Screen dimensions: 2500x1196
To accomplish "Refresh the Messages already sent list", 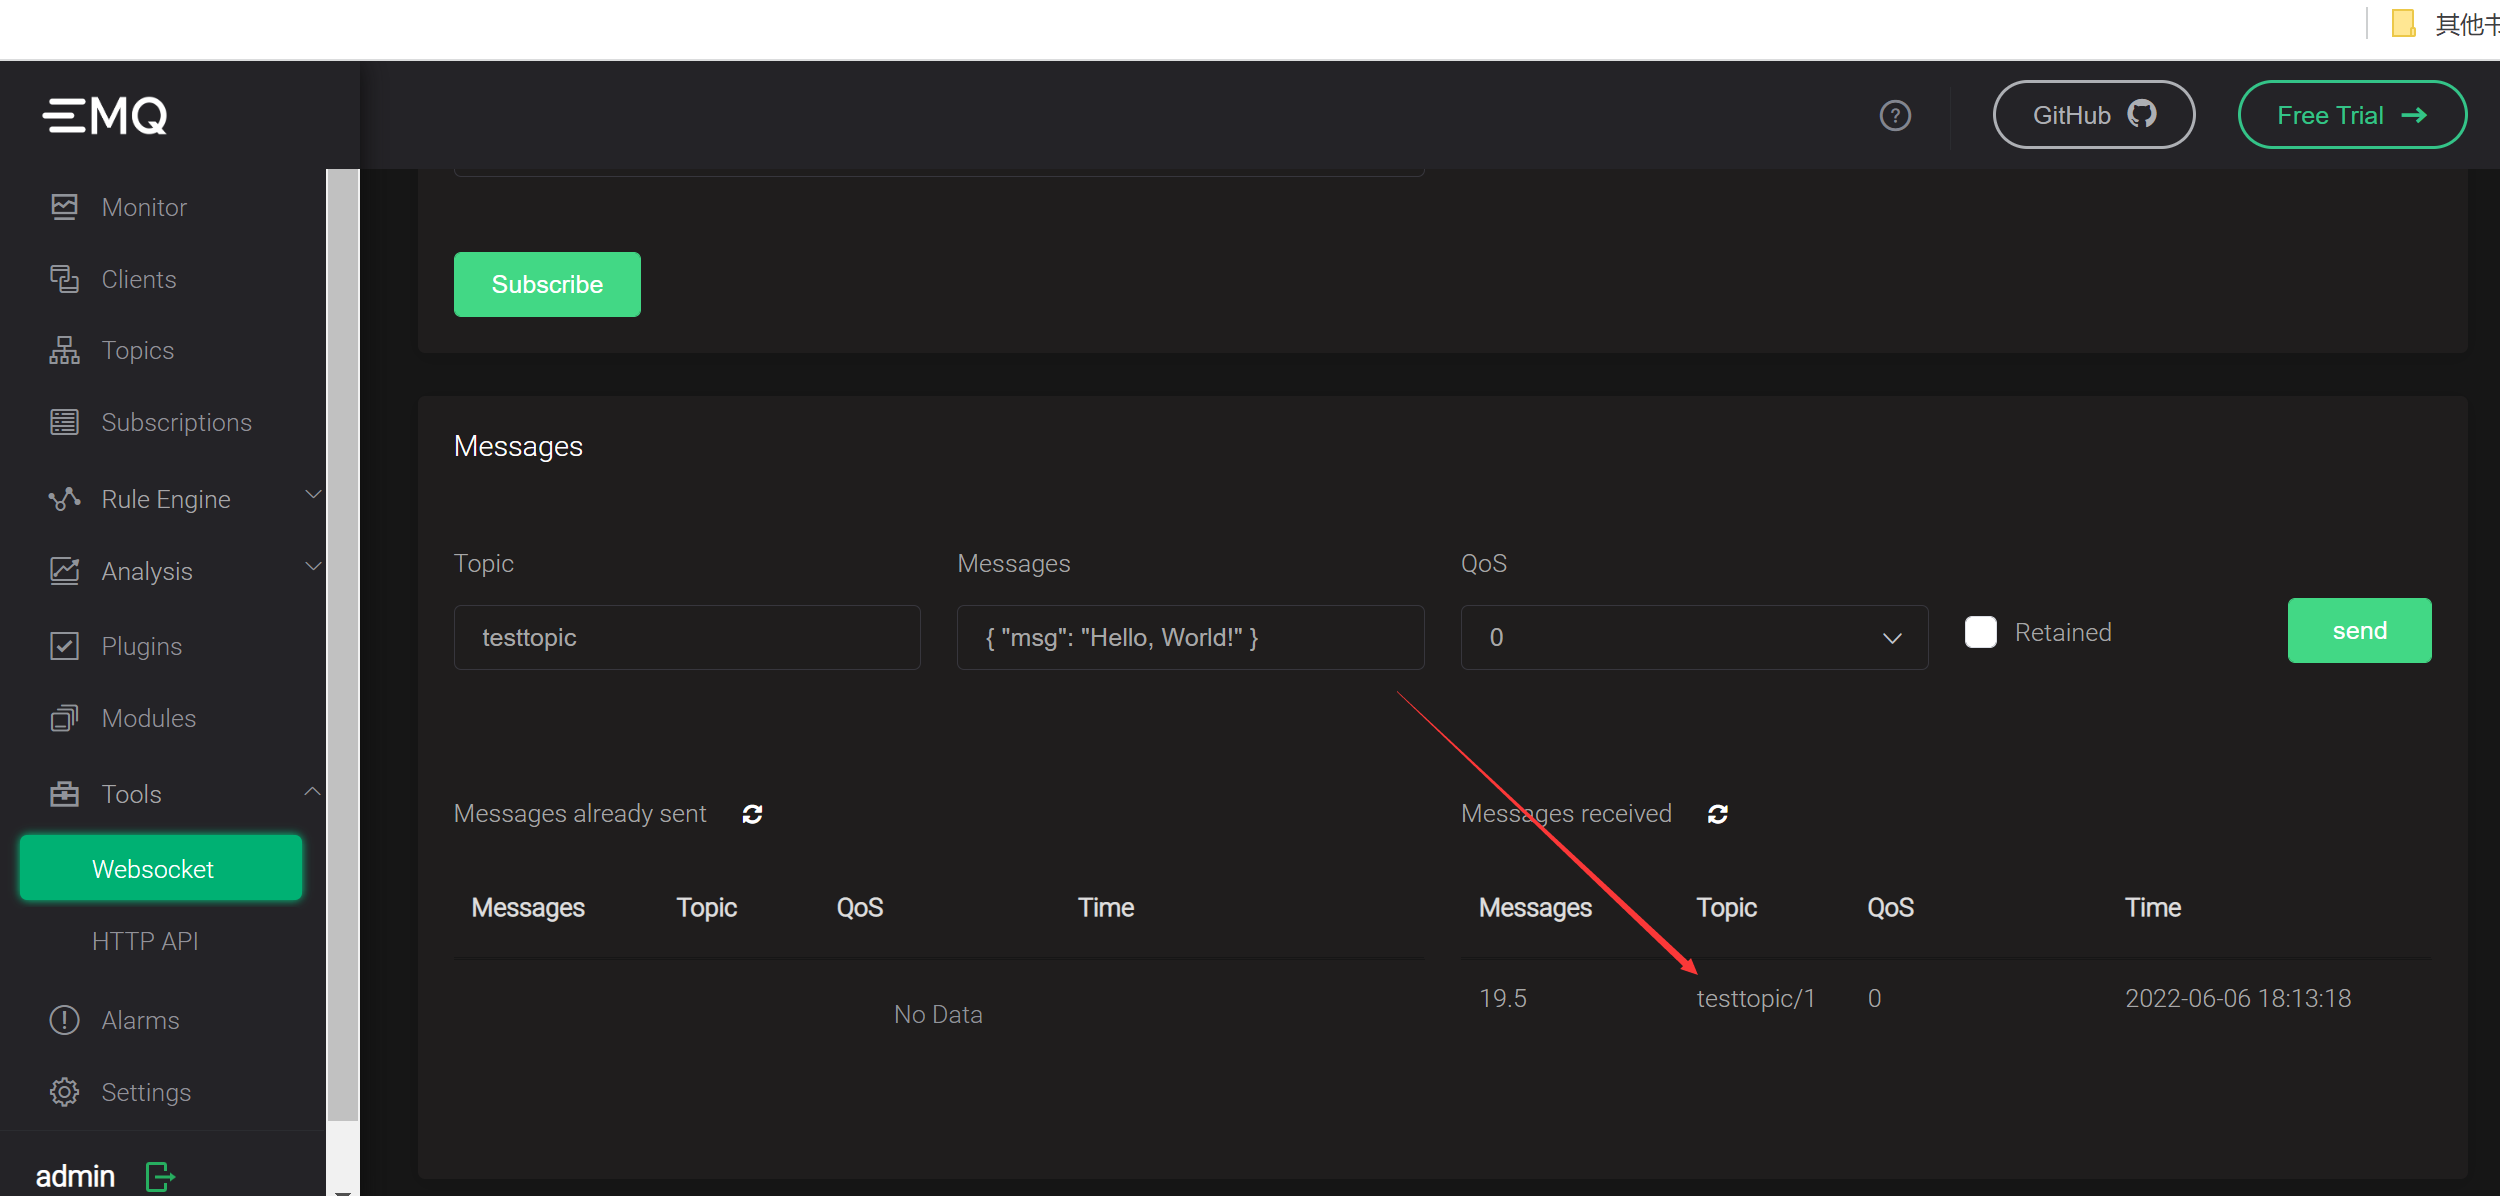I will click(x=753, y=815).
